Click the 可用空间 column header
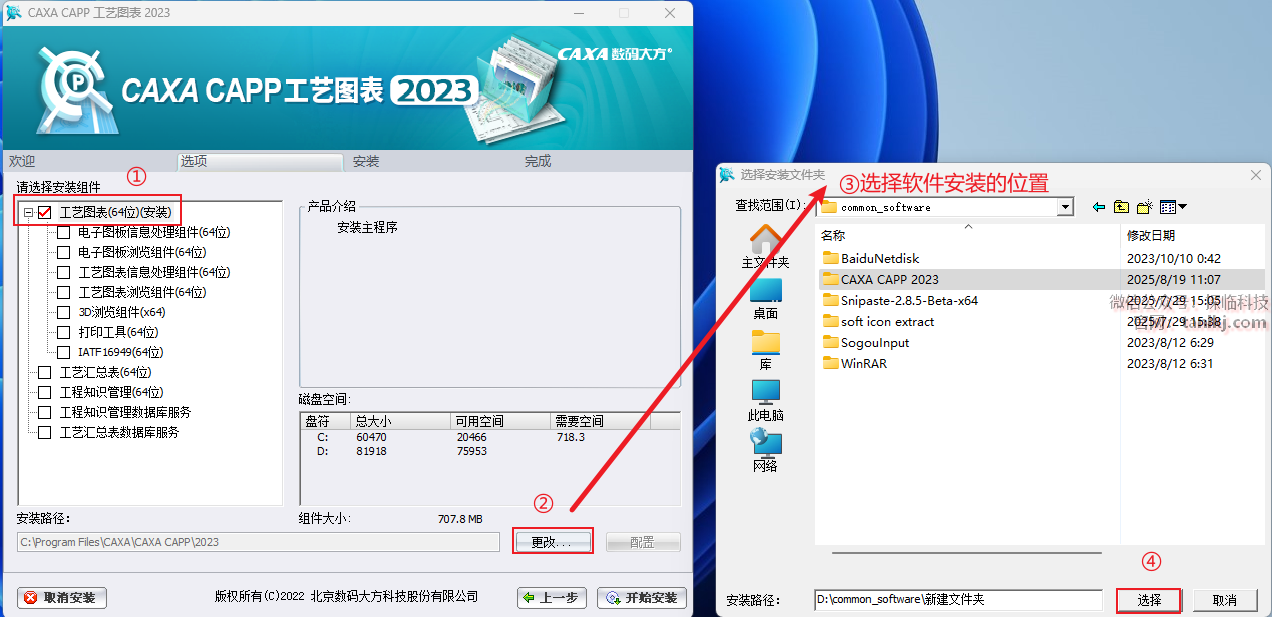Screen dimensions: 1272x617 tap(501, 421)
